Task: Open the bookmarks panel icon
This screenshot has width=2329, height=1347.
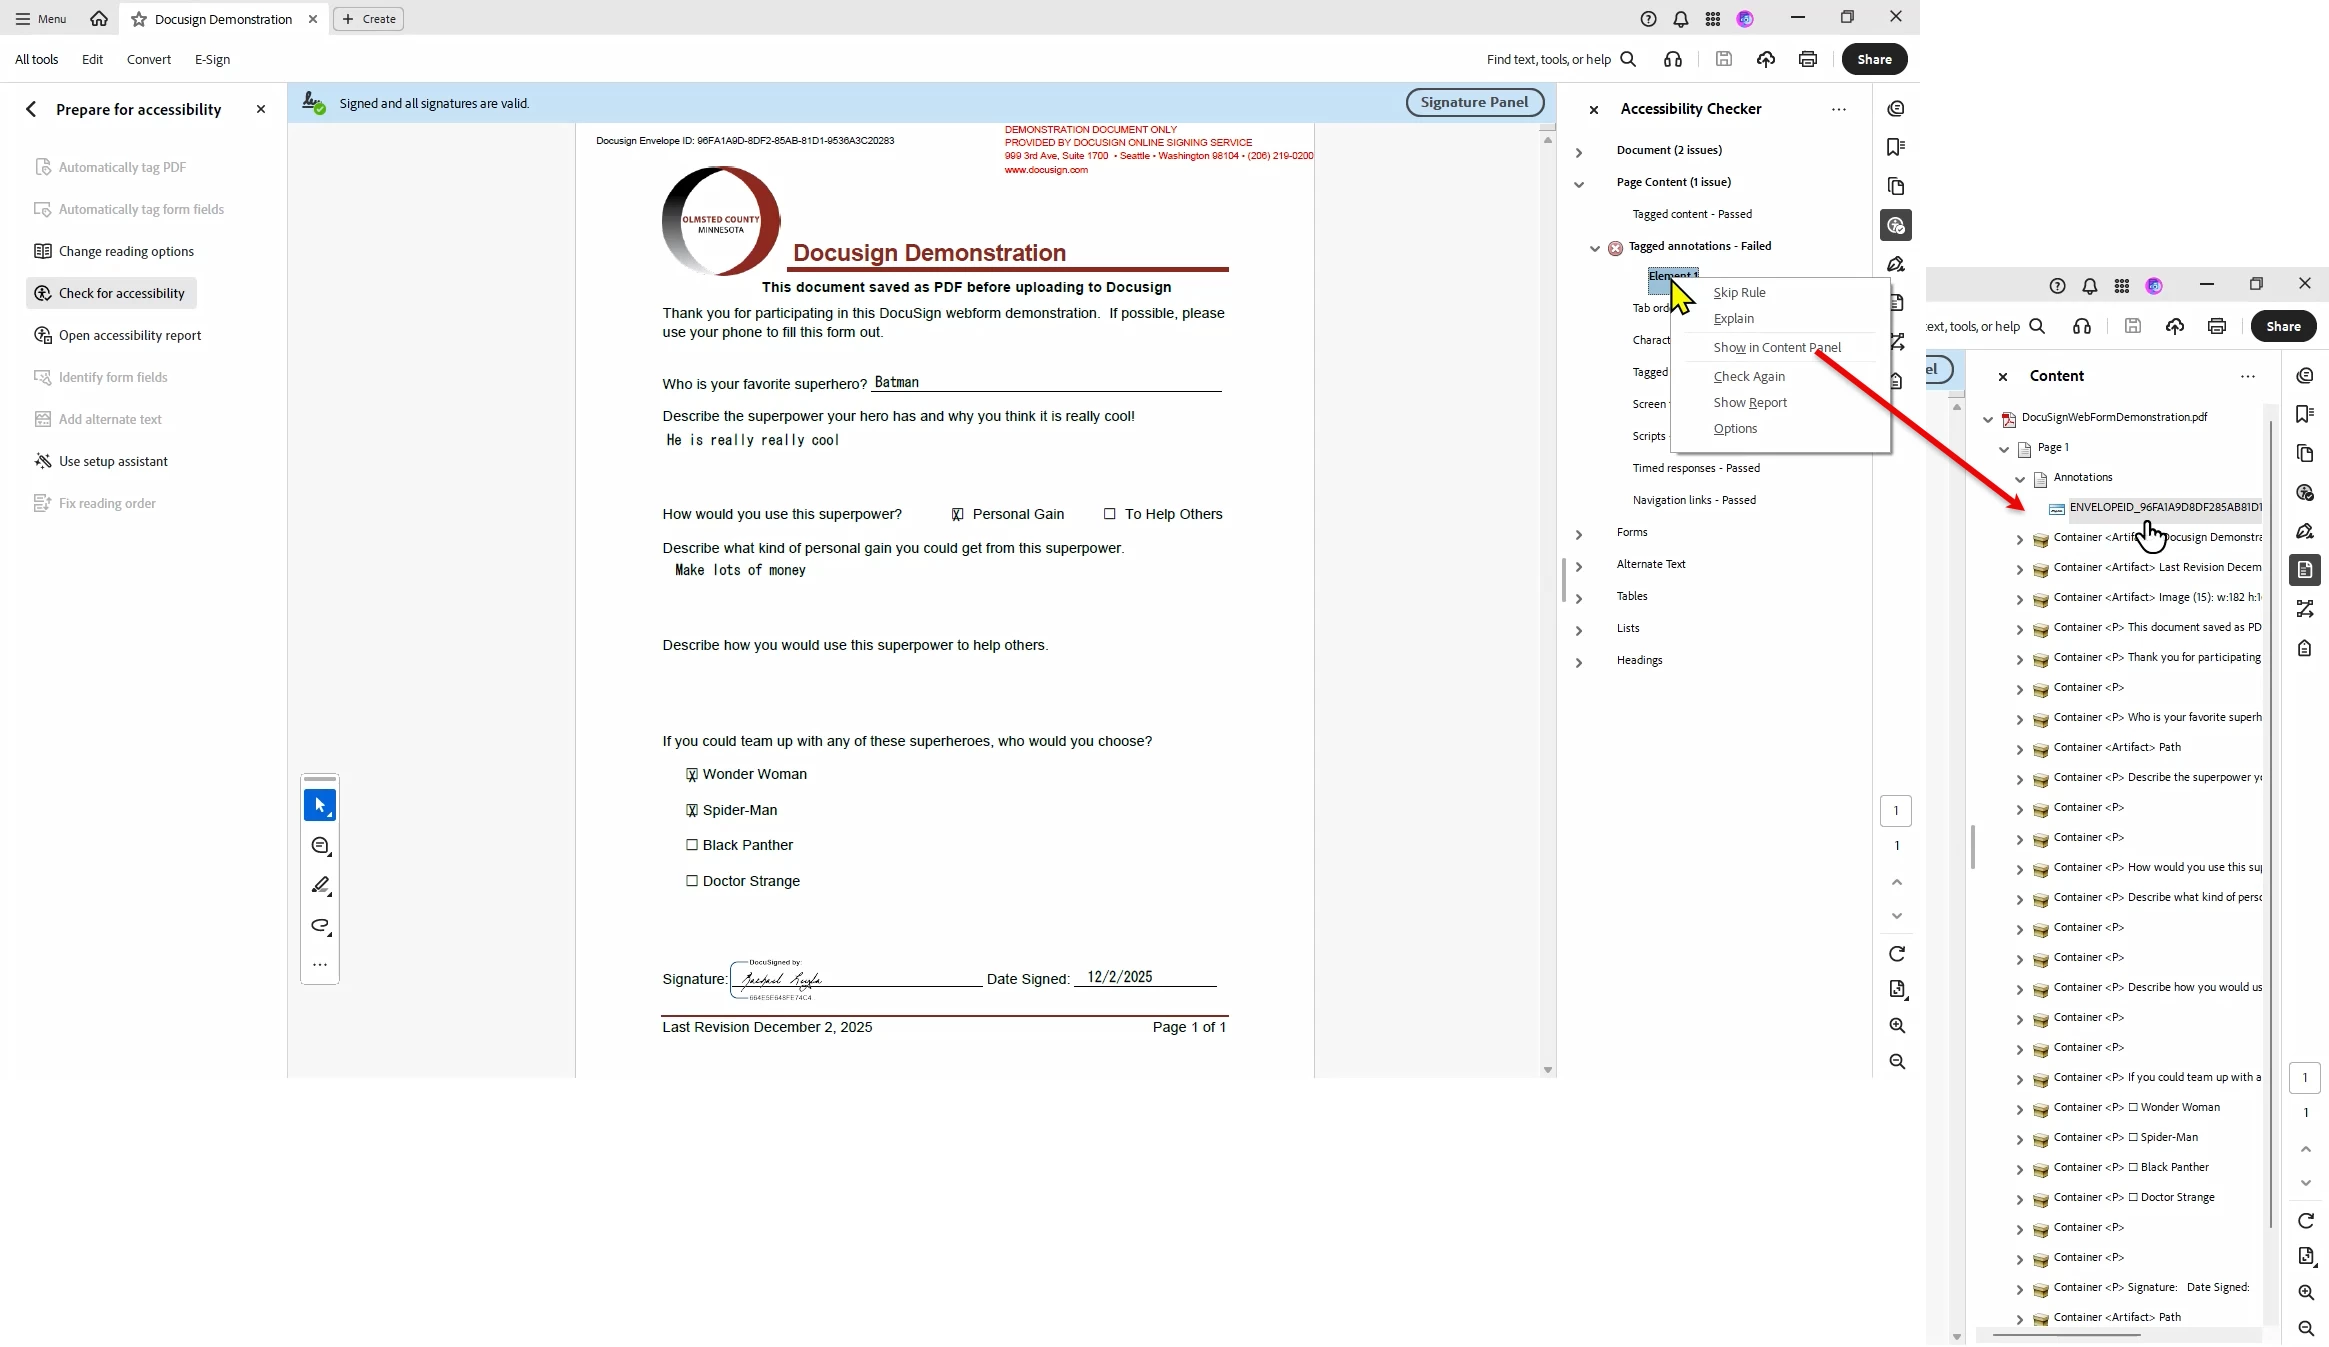Action: pos(1895,148)
